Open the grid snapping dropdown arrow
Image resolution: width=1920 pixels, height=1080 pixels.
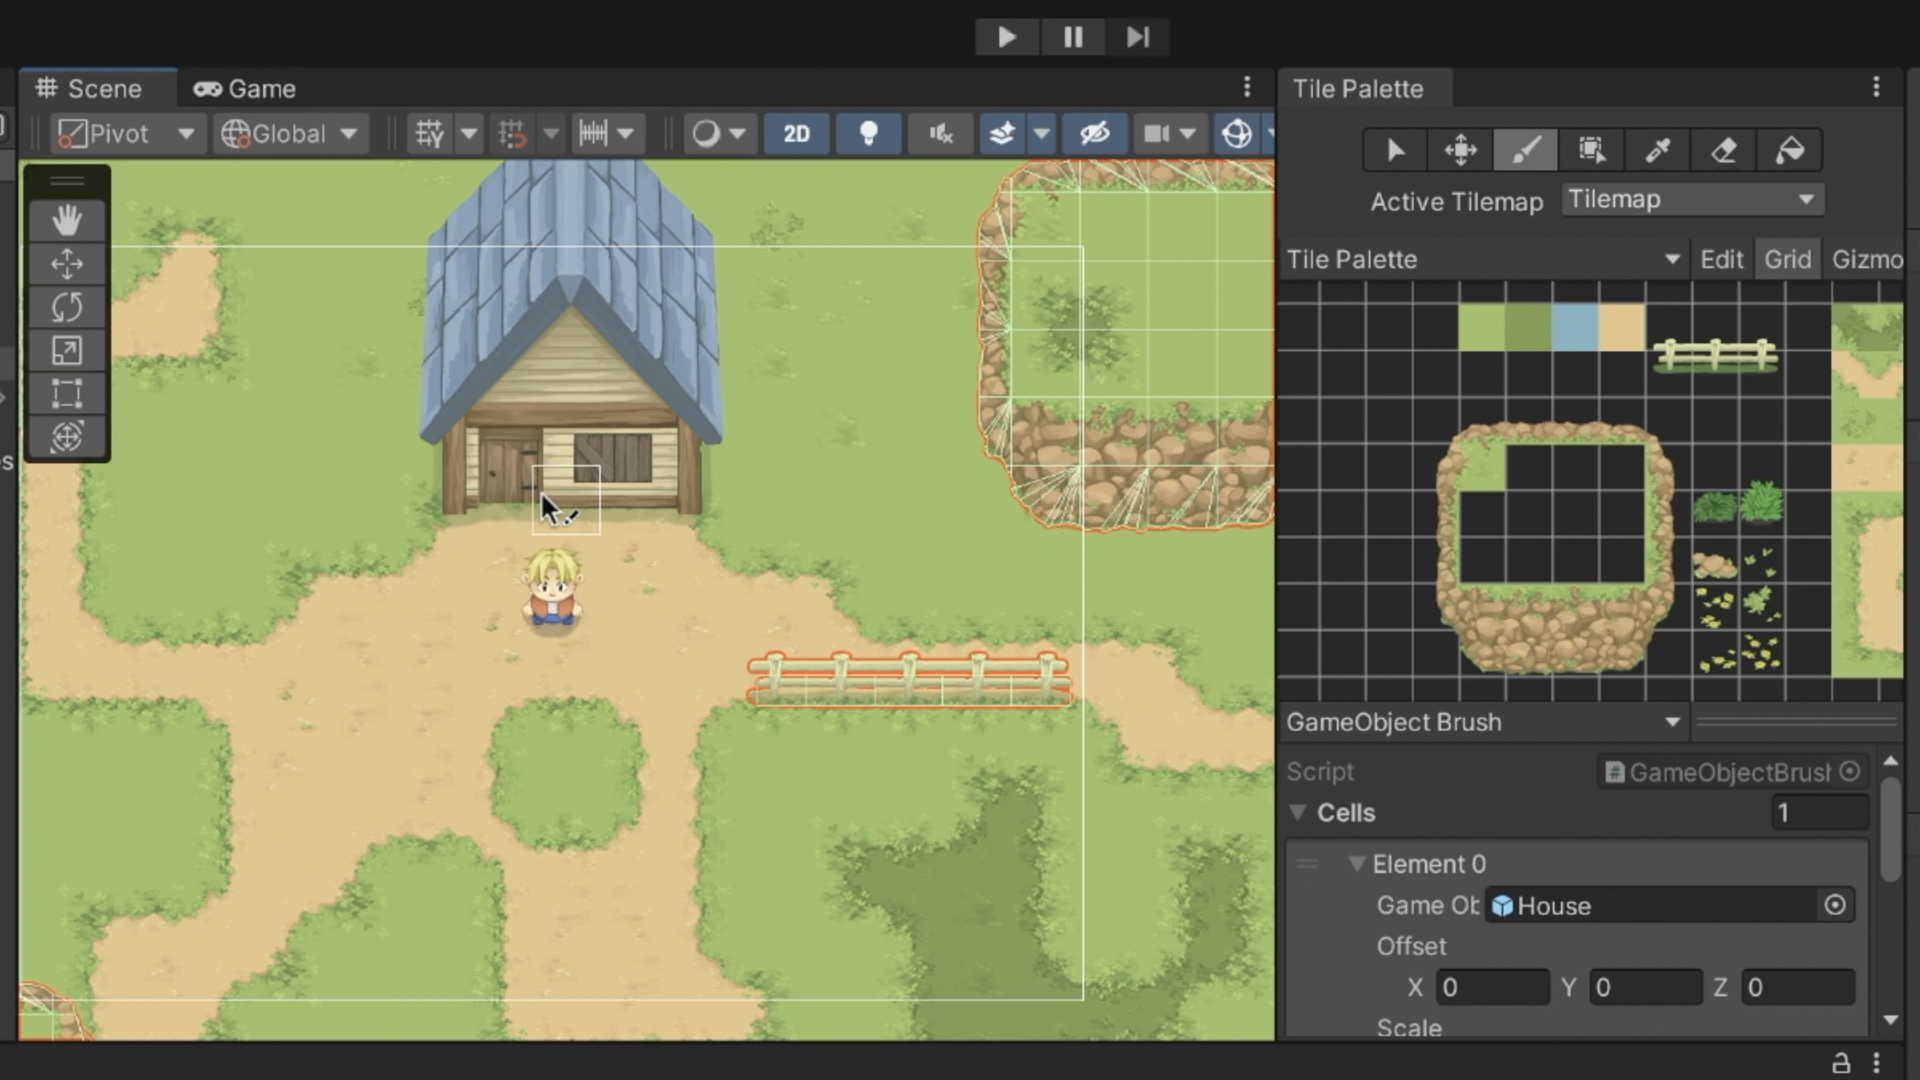551,133
